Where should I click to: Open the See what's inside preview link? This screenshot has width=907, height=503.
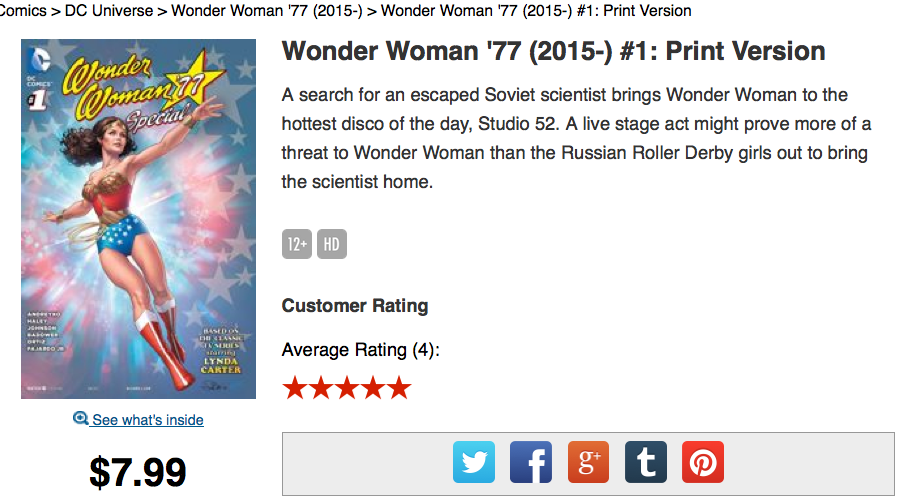tap(147, 420)
